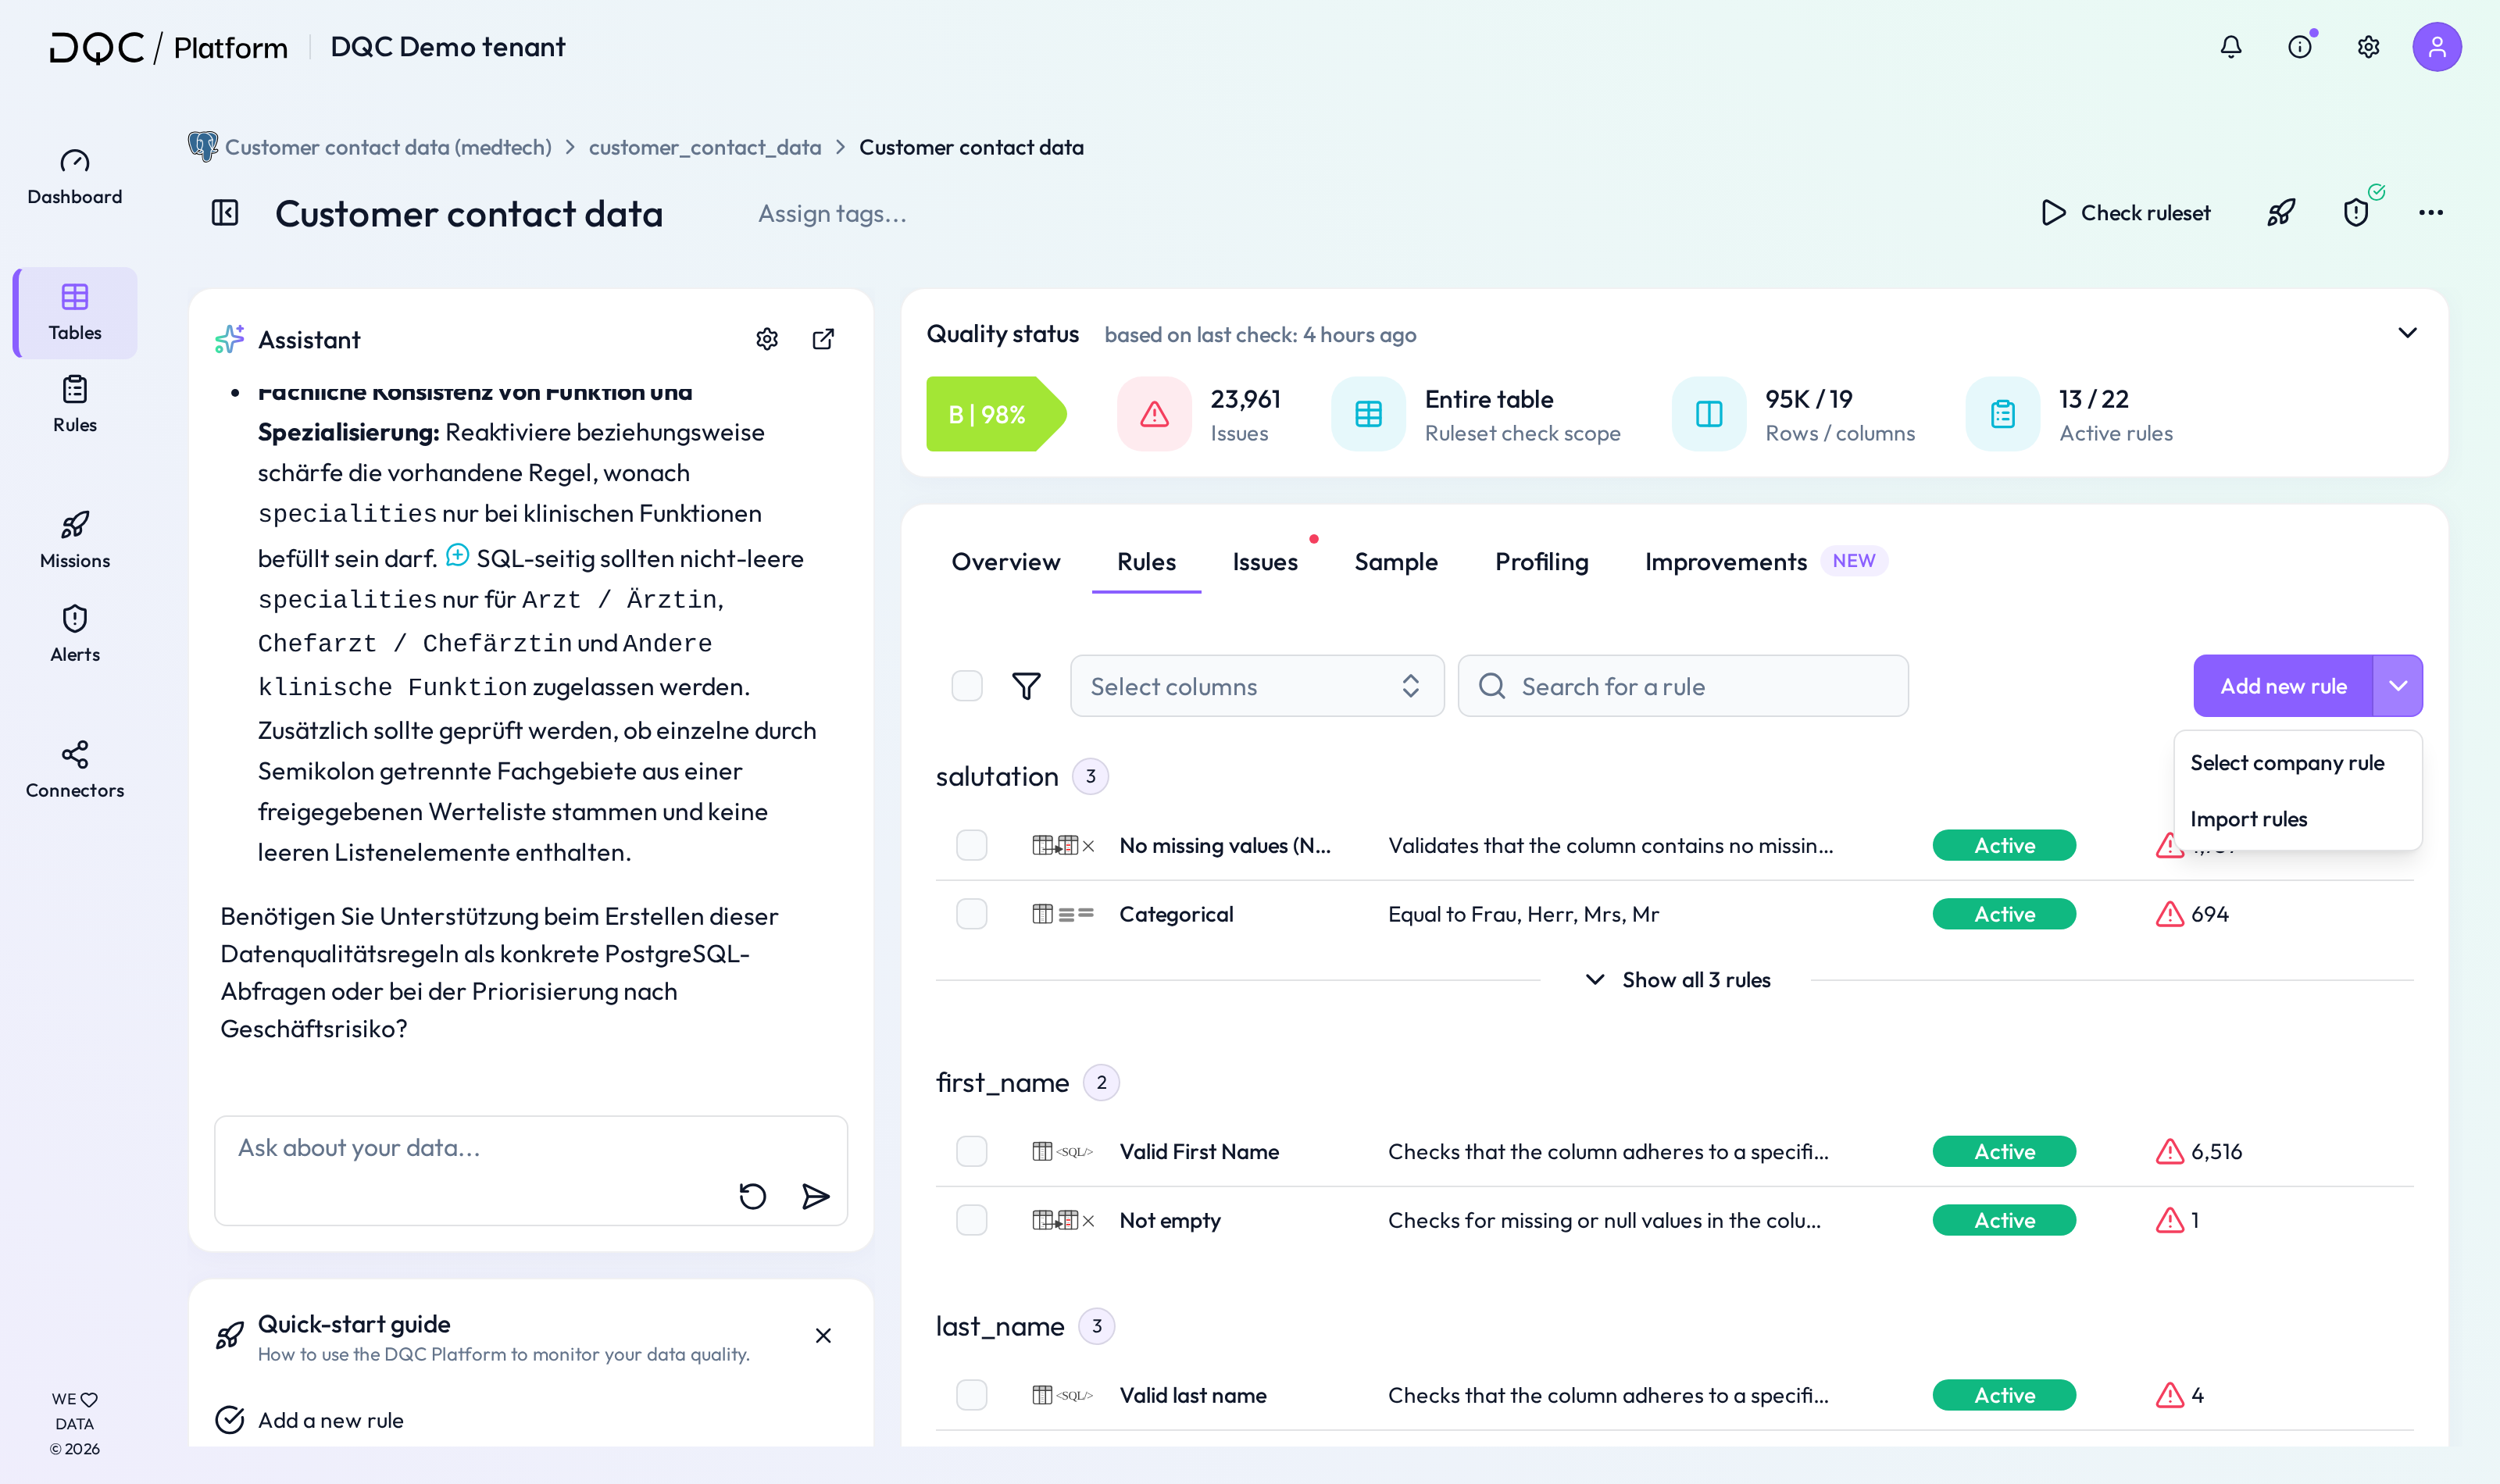Switch to the Issues tab

click(1265, 562)
